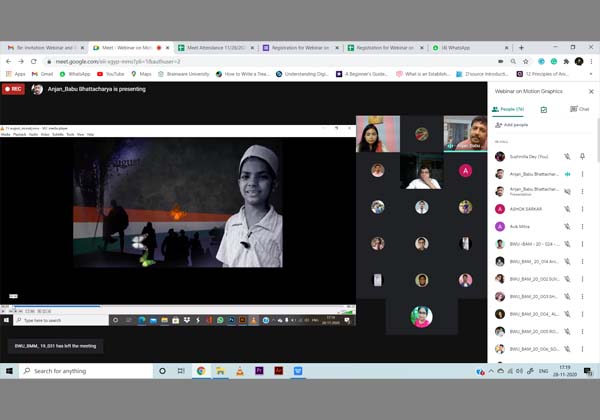Close the Webinar on Motion Graphics panel
Viewport: 600px width, 420px height.
point(591,91)
